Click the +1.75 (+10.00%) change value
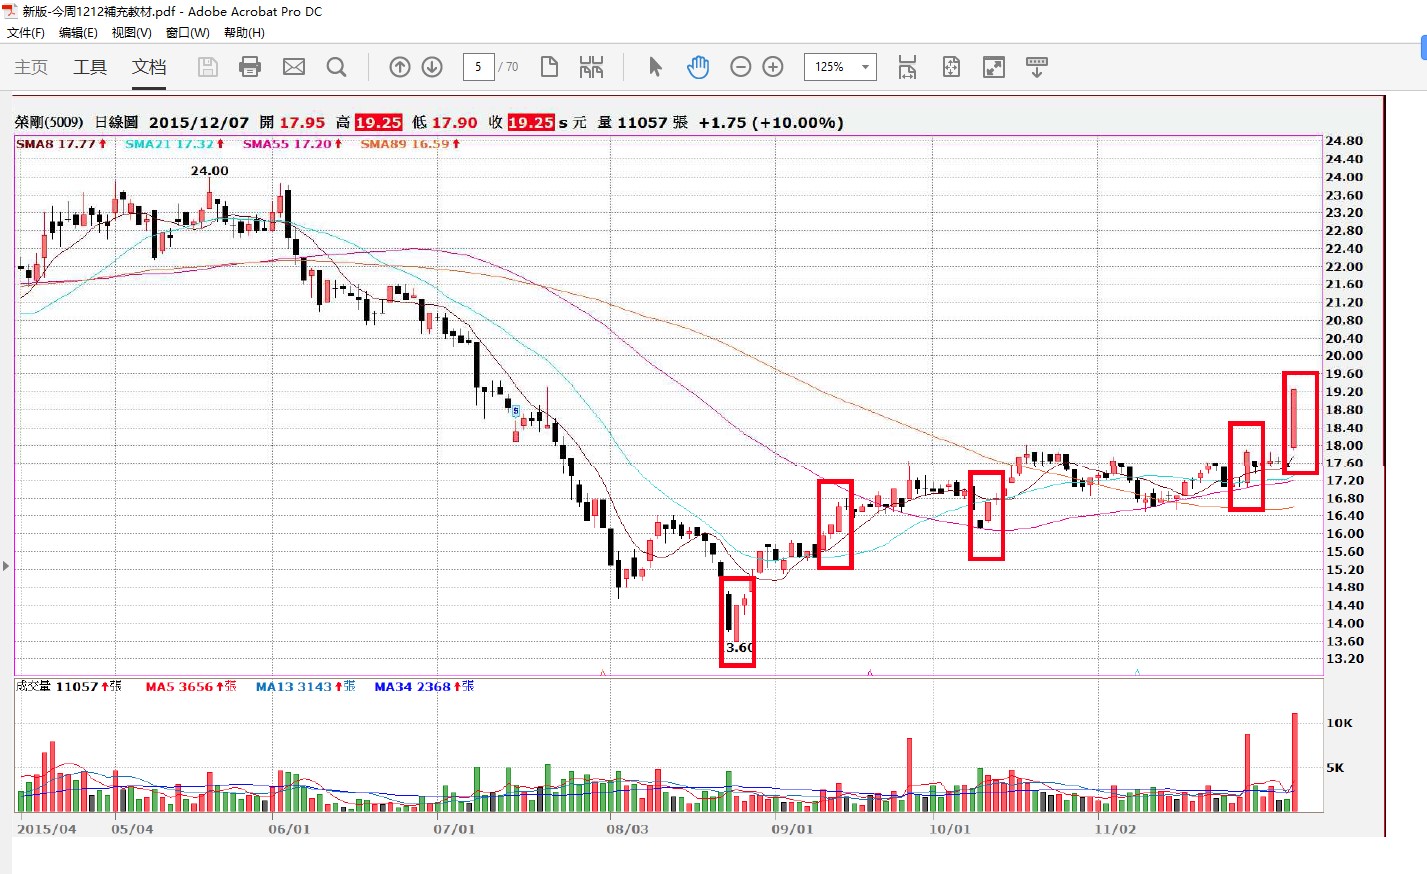Image resolution: width=1427 pixels, height=874 pixels. pos(771,122)
